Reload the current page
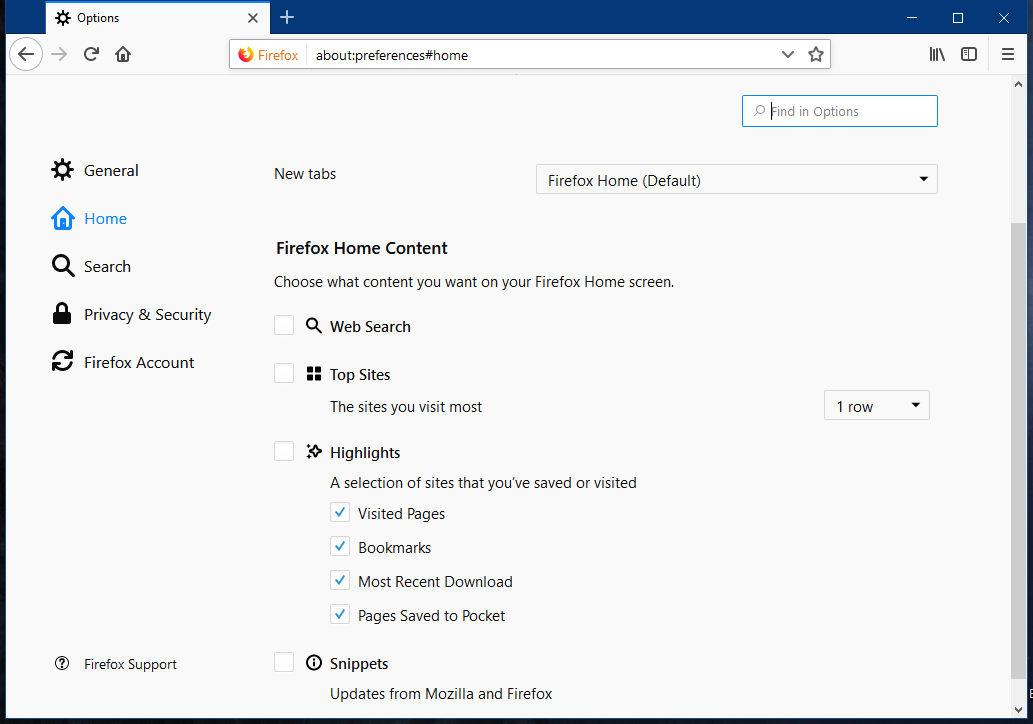Image resolution: width=1033 pixels, height=724 pixels. coord(92,54)
